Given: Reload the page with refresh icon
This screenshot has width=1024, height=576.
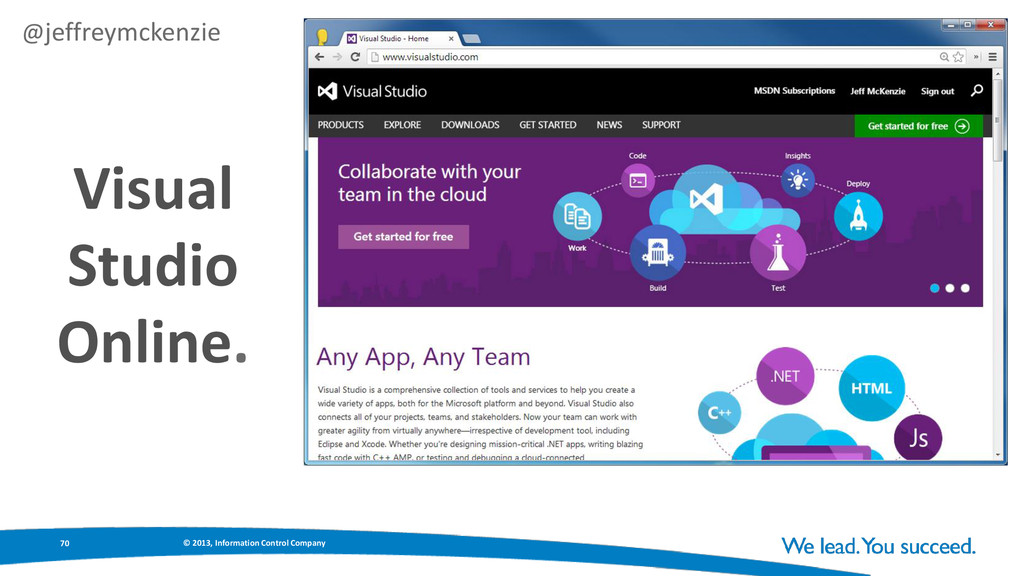Looking at the screenshot, I should (x=355, y=57).
